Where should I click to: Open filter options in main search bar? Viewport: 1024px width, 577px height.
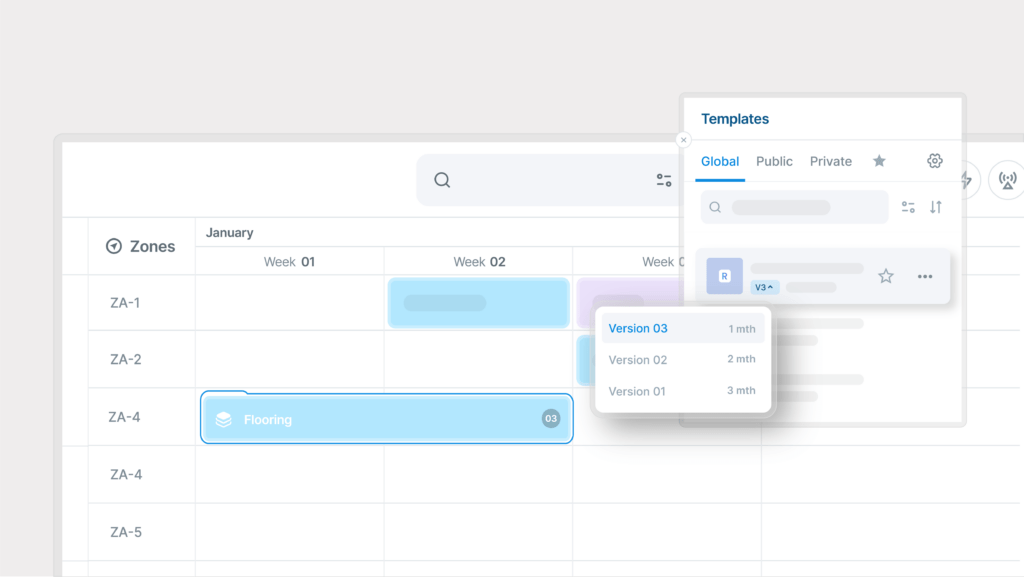coord(664,180)
